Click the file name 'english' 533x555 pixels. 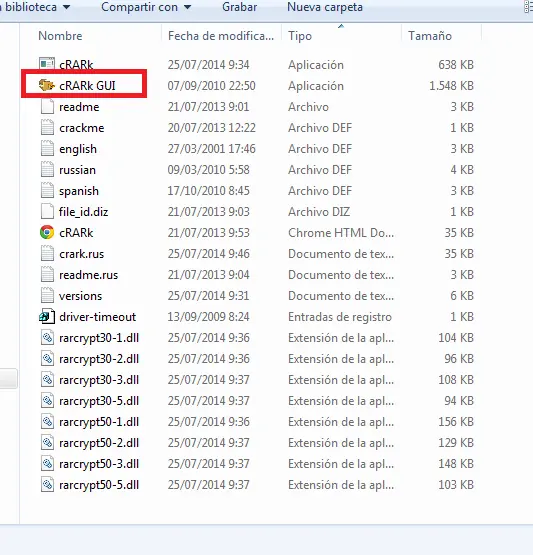coord(78,149)
